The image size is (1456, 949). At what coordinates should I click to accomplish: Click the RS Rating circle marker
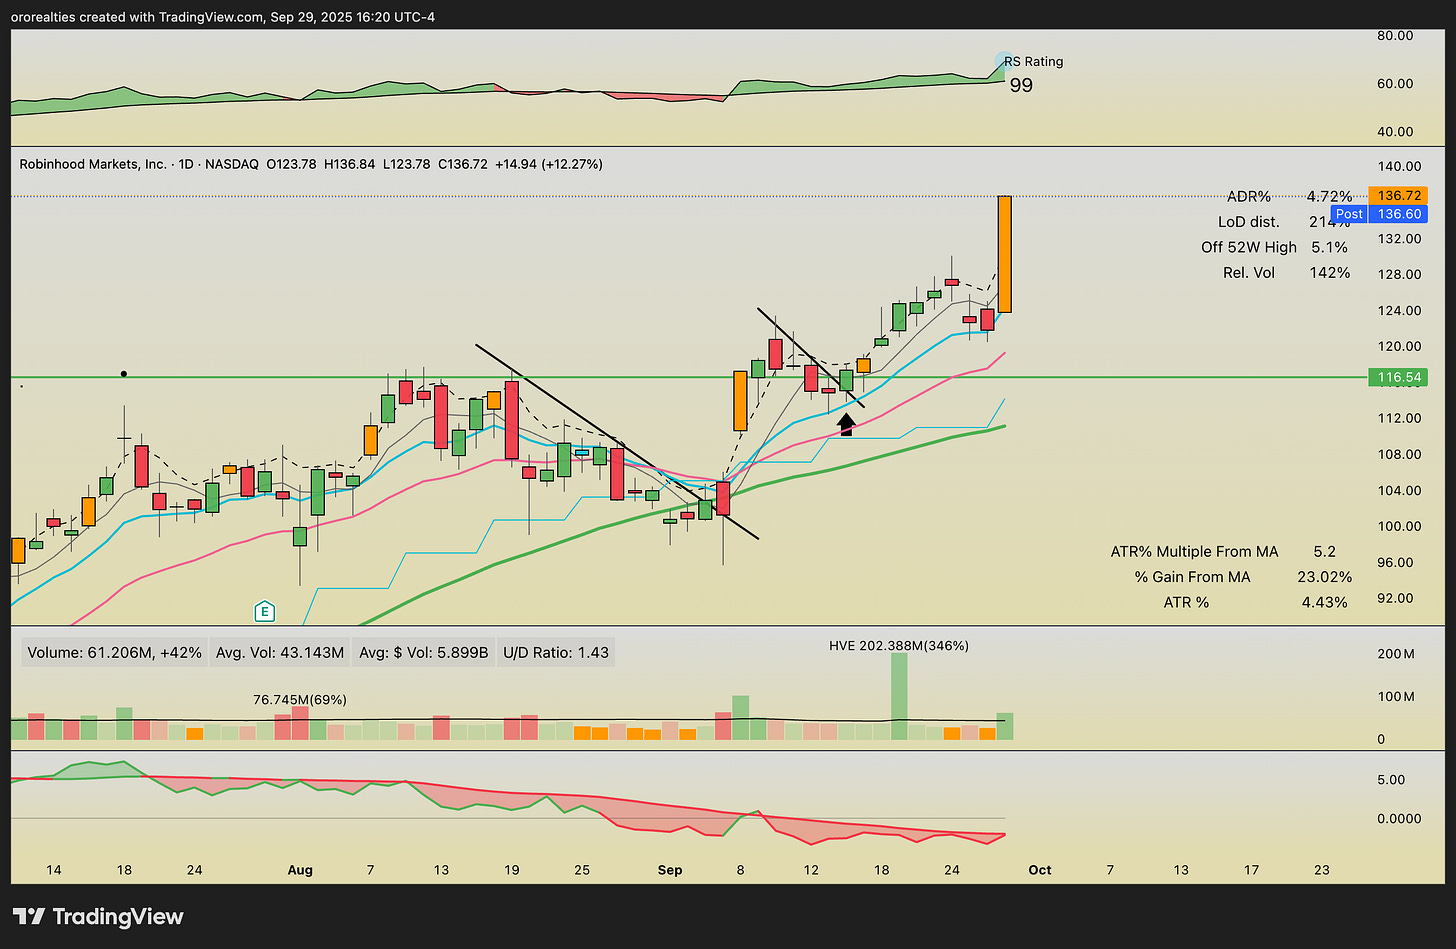click(1004, 61)
